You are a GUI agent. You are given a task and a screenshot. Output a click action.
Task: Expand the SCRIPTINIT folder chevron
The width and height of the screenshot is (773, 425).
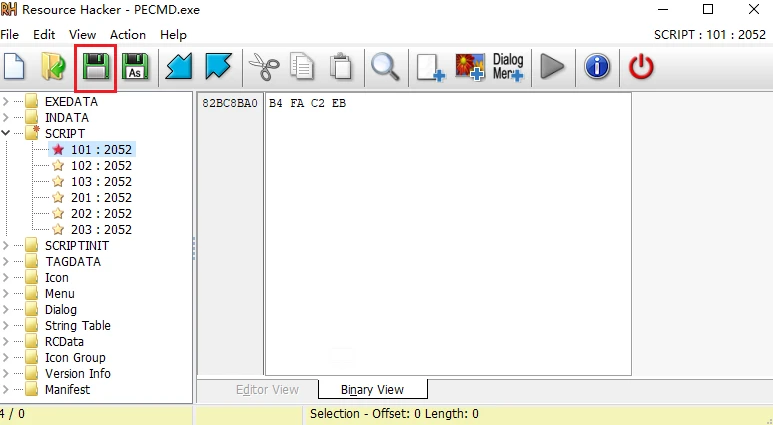pos(5,246)
